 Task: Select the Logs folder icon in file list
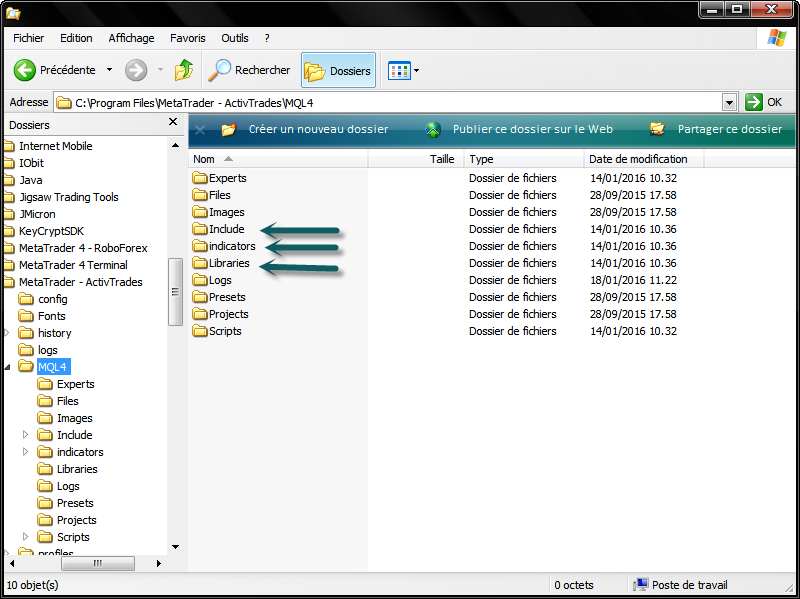200,280
